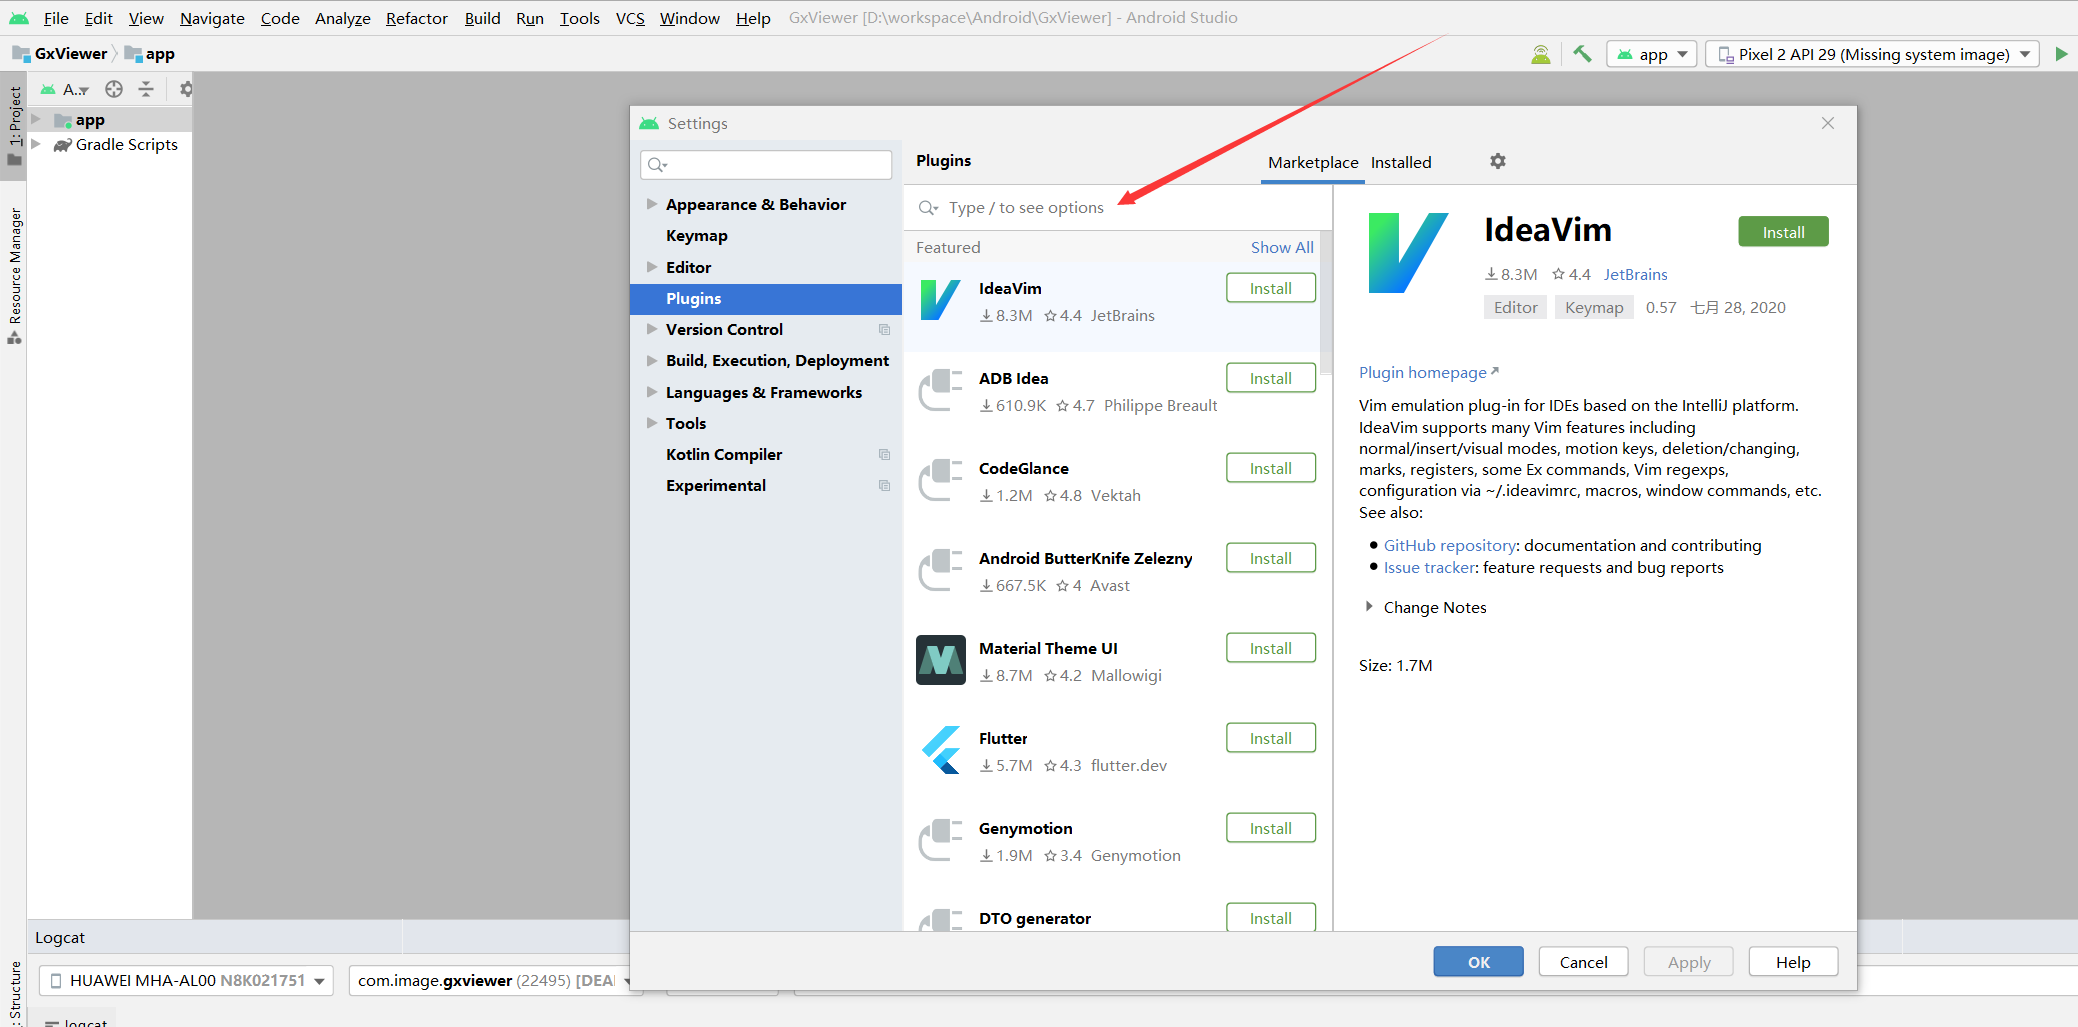The width and height of the screenshot is (2078, 1027).
Task: Click the project-level marker next to Version Control
Action: point(884,329)
